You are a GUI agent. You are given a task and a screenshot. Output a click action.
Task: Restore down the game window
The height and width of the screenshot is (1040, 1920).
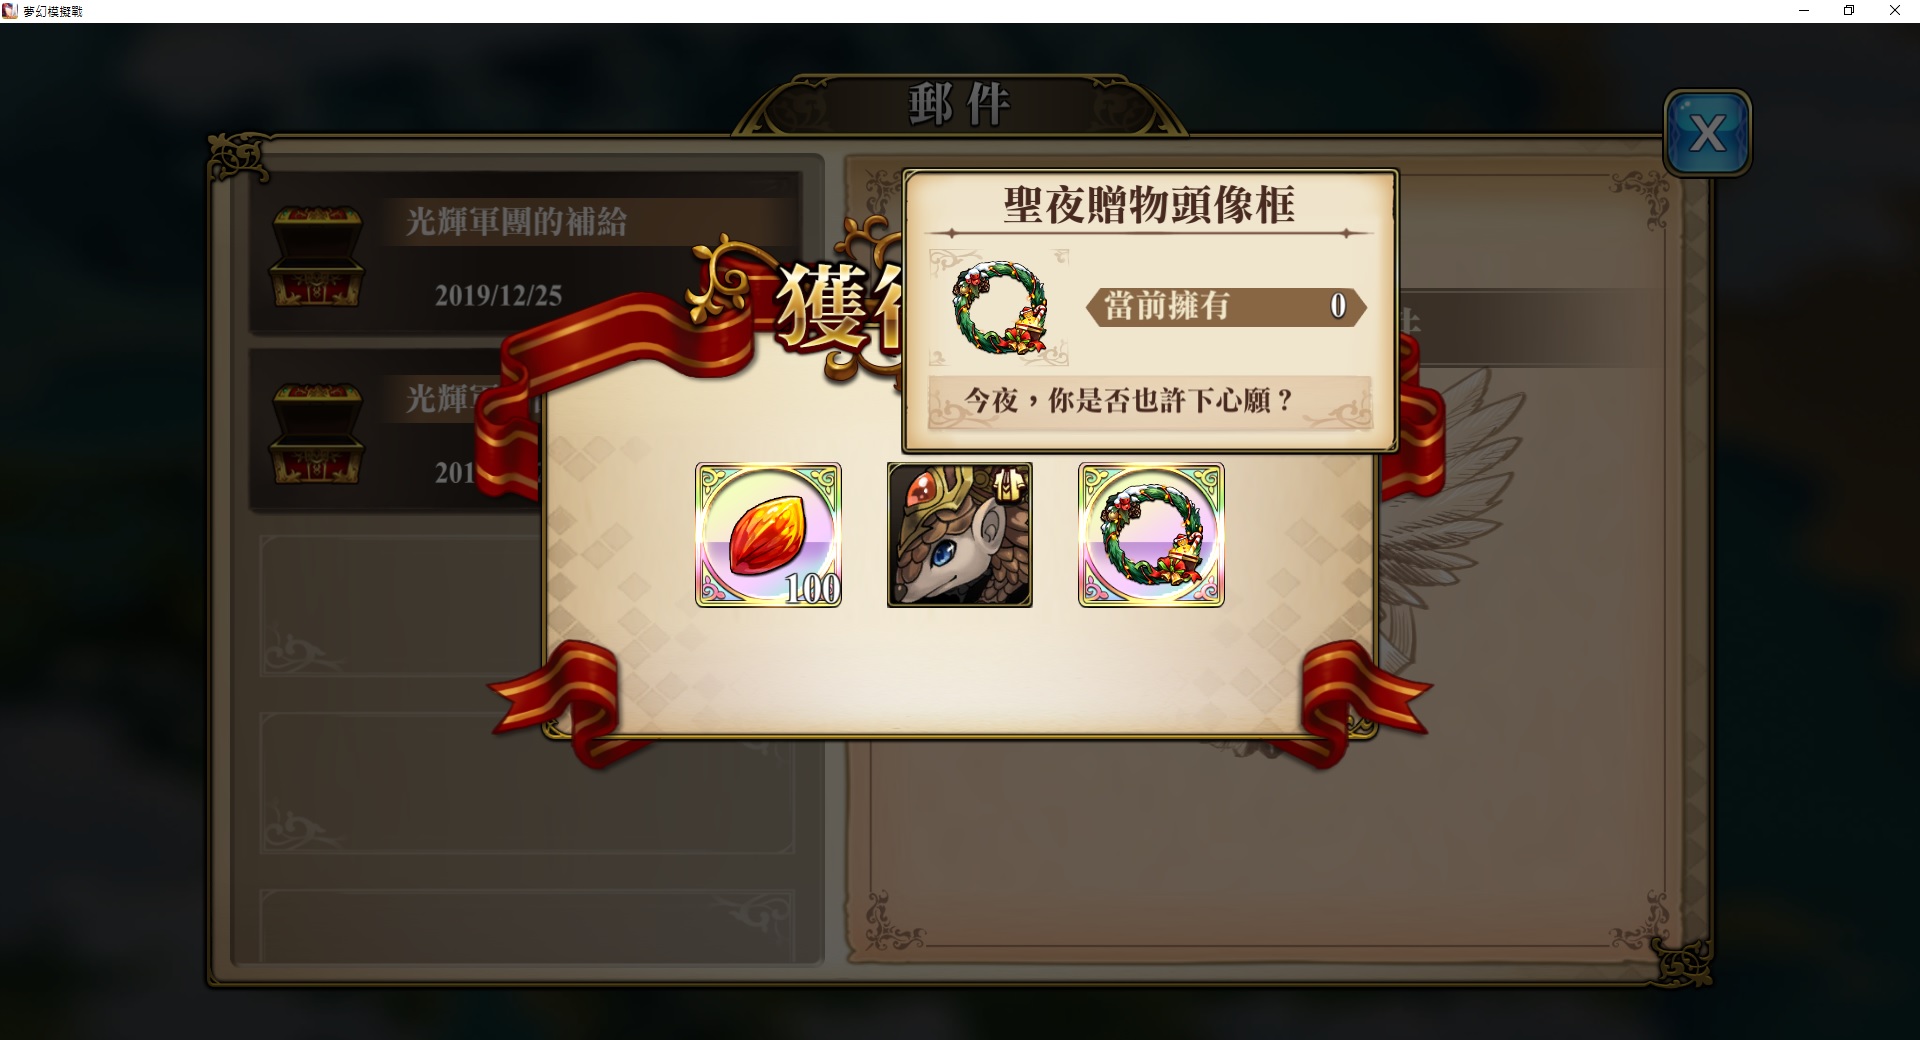1849,11
